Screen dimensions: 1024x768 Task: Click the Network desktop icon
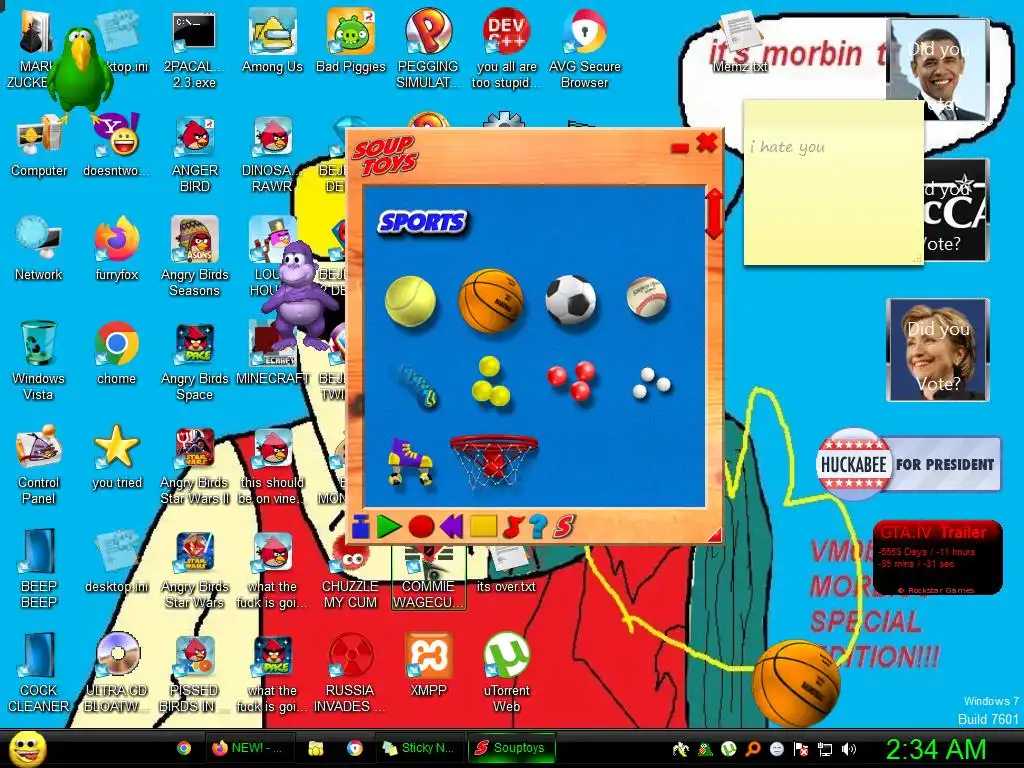coord(38,249)
